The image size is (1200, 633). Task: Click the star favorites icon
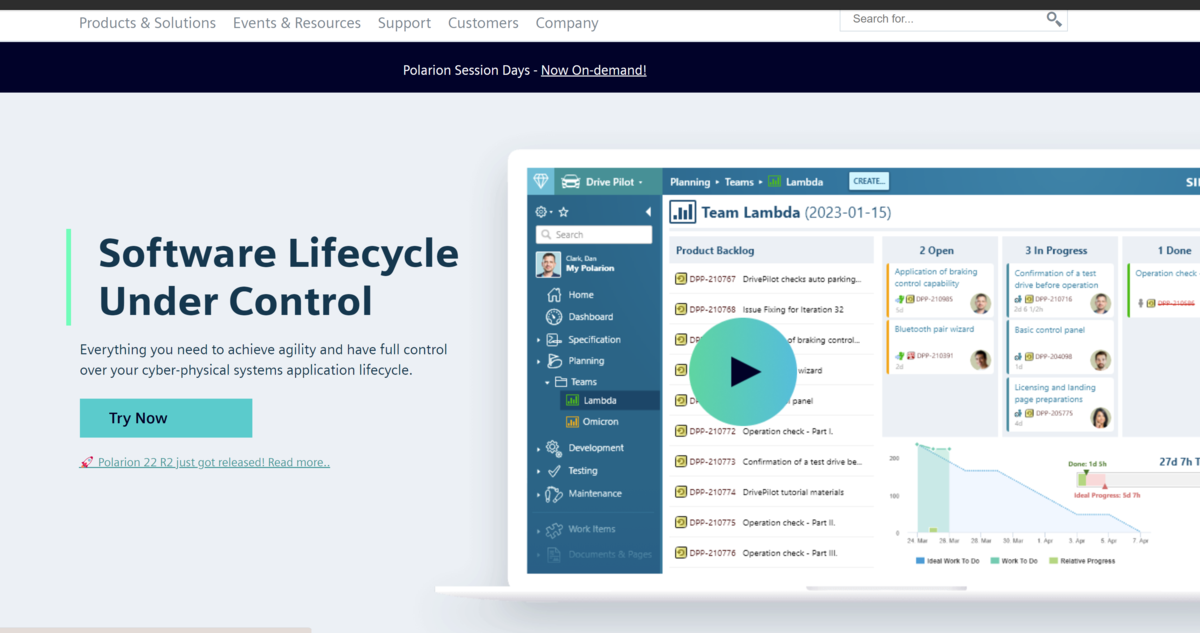(563, 212)
